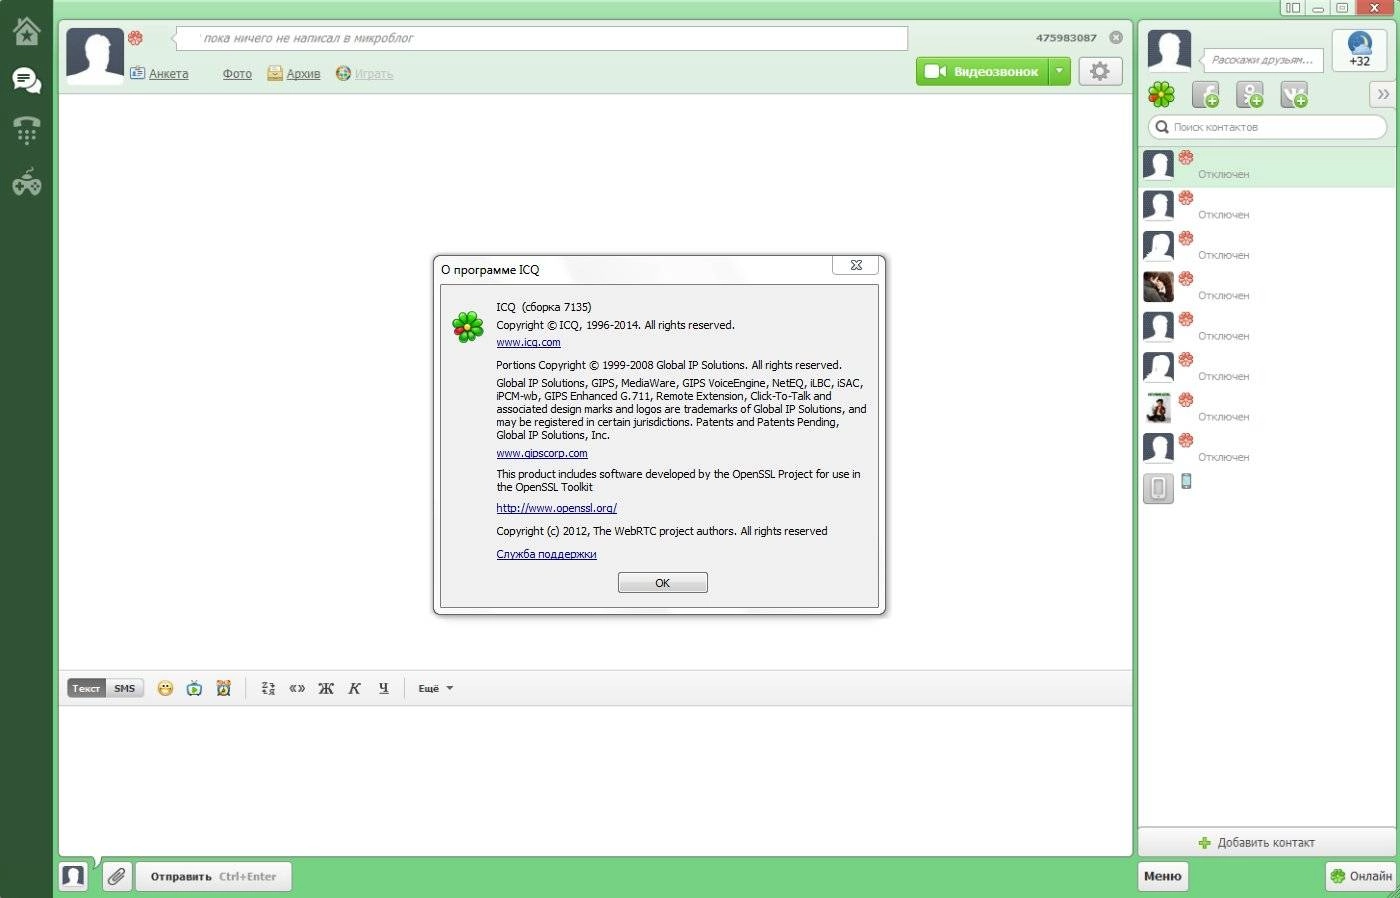The width and height of the screenshot is (1400, 898).
Task: Click own avatar button beside attach
Action: (x=73, y=876)
